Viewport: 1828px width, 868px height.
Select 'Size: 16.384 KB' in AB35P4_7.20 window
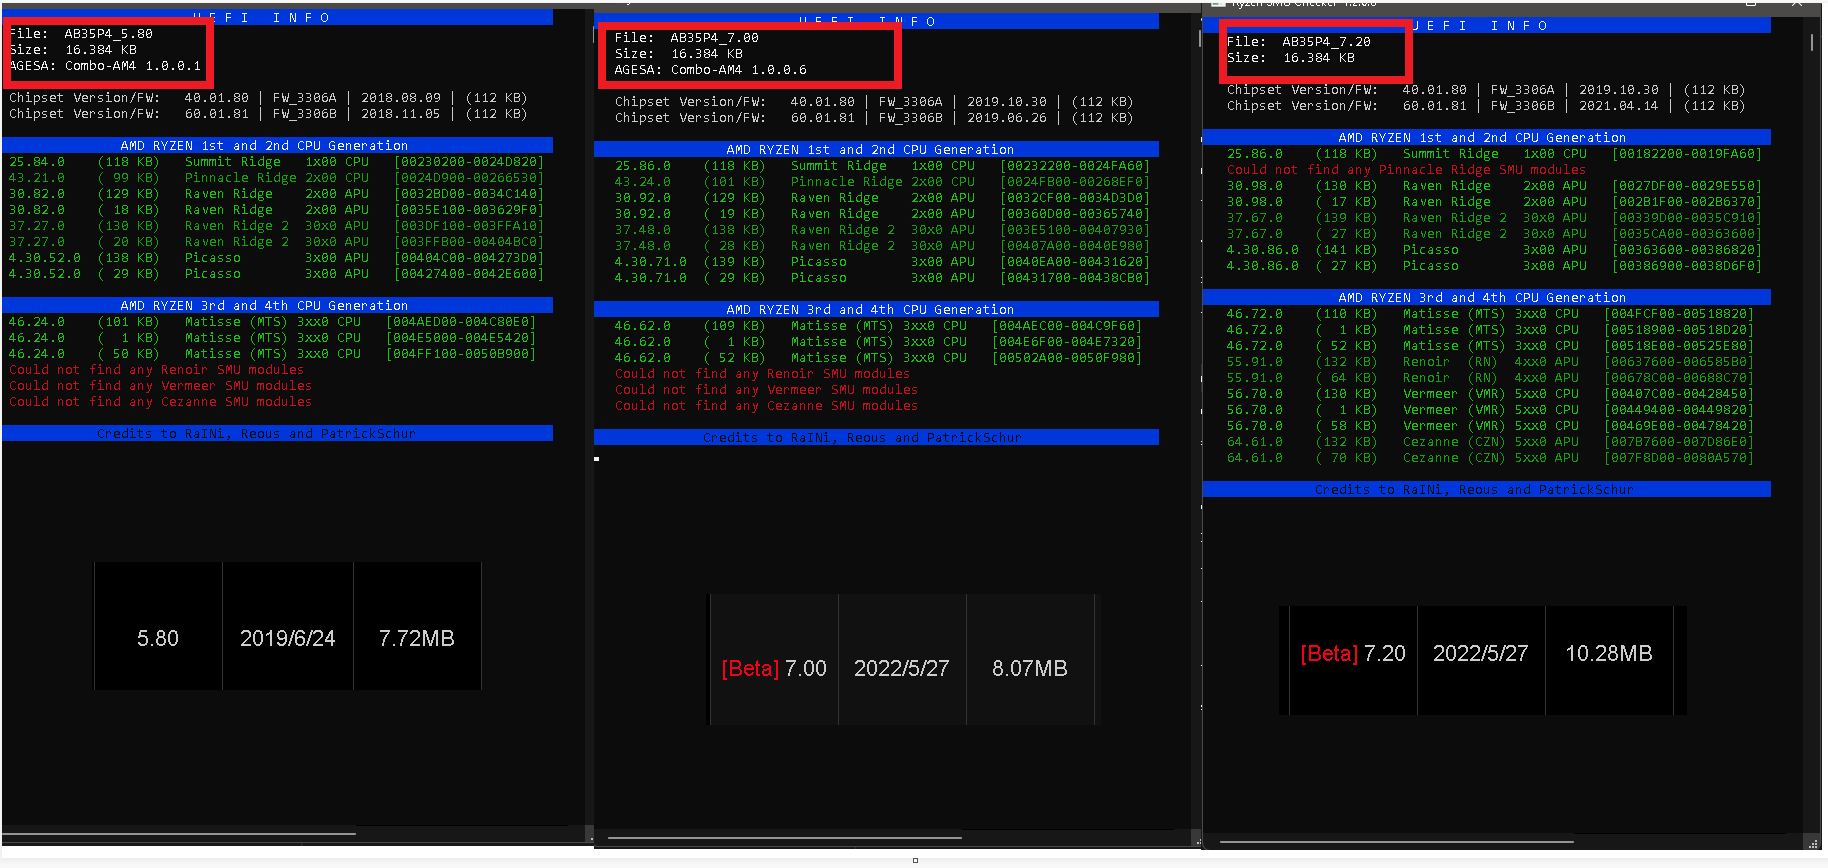pos(1291,58)
